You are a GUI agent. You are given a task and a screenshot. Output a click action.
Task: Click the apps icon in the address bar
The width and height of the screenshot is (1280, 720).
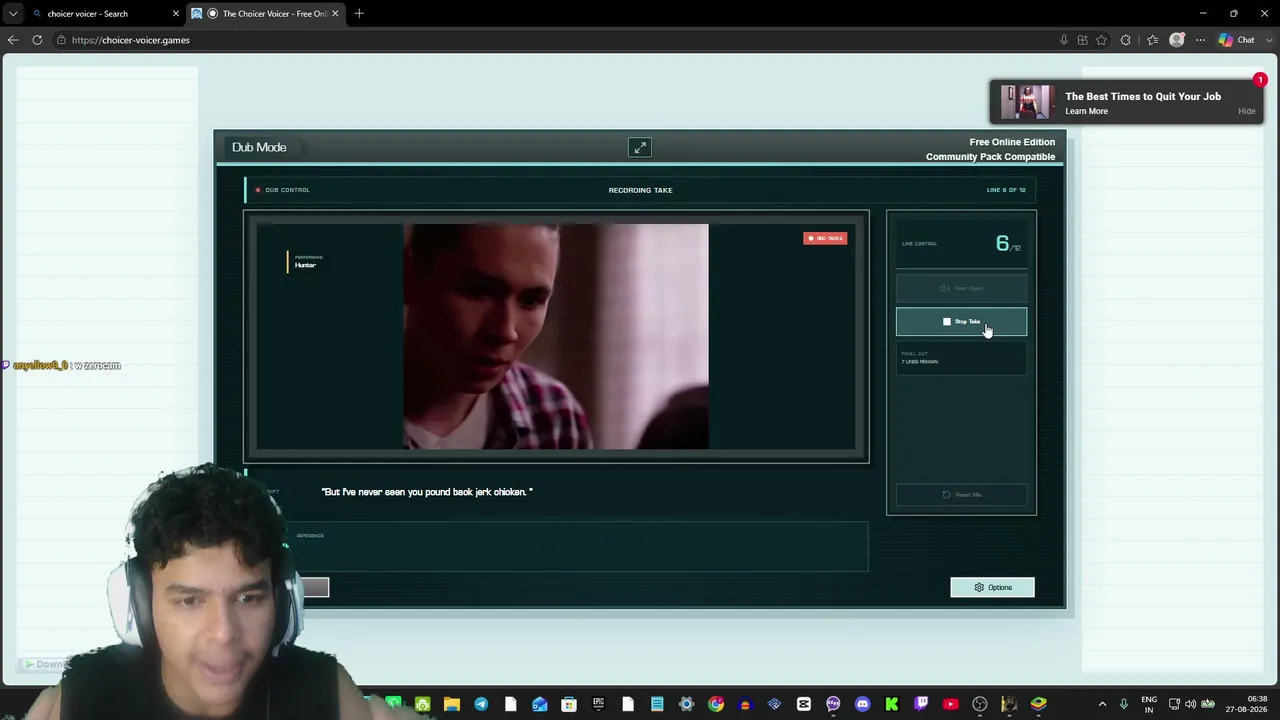tap(1082, 40)
